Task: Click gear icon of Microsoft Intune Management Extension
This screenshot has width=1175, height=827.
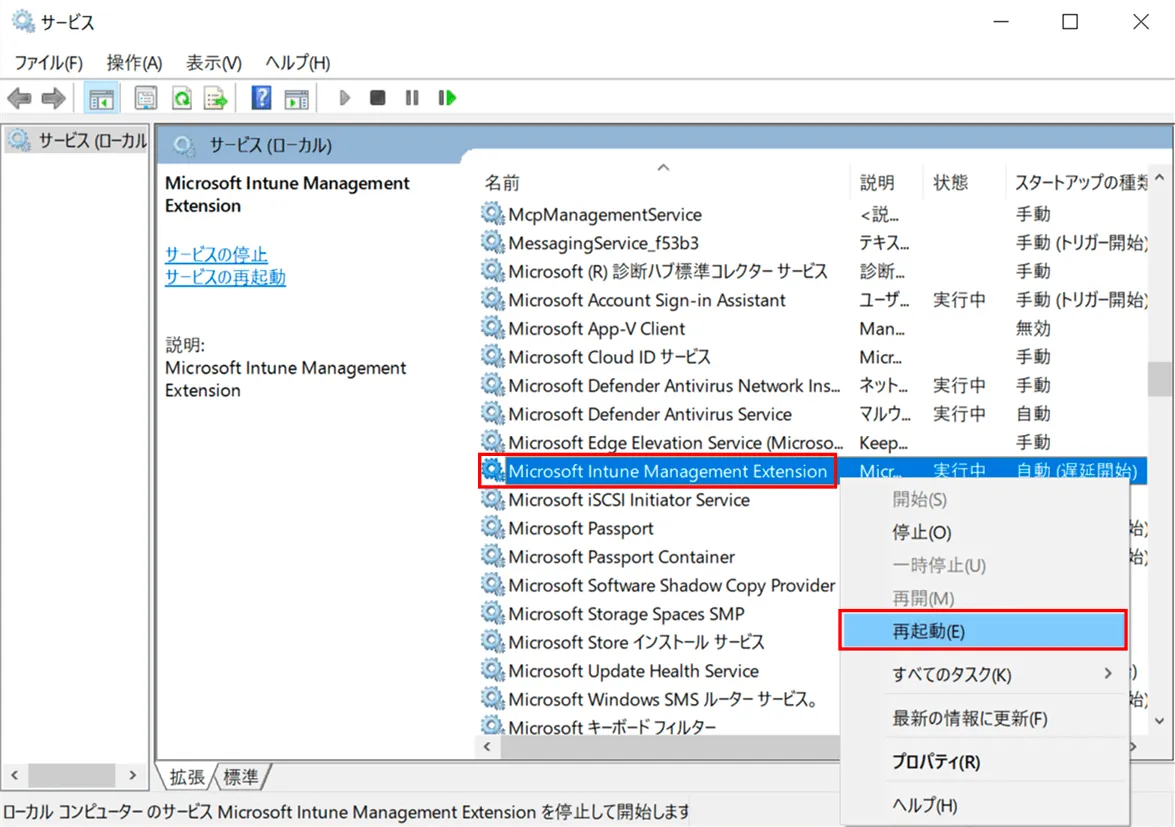Action: (492, 470)
